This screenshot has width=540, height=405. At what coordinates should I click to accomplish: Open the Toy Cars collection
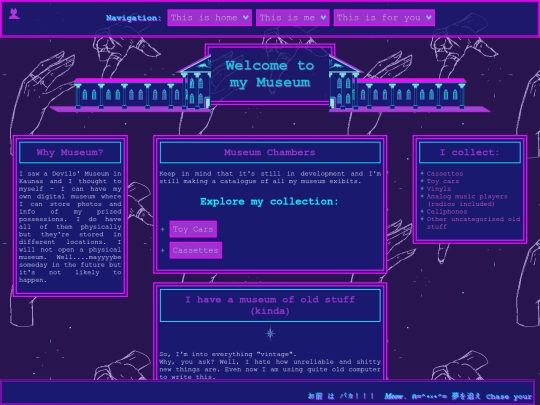[193, 229]
